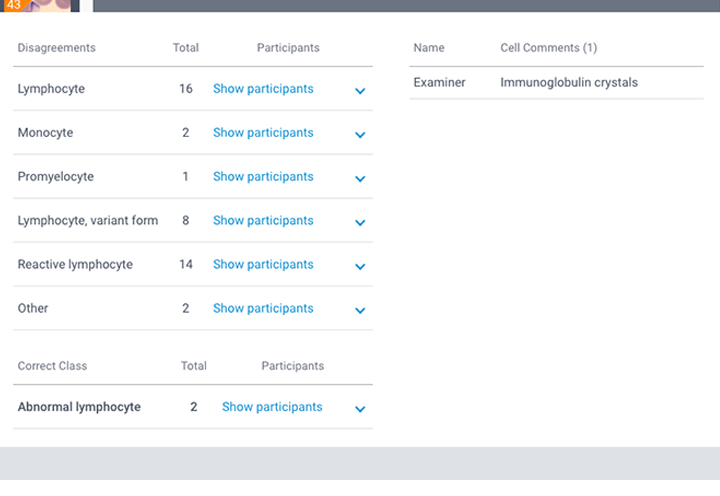Click the 'Promyelocyte' disagreement label

(x=56, y=177)
